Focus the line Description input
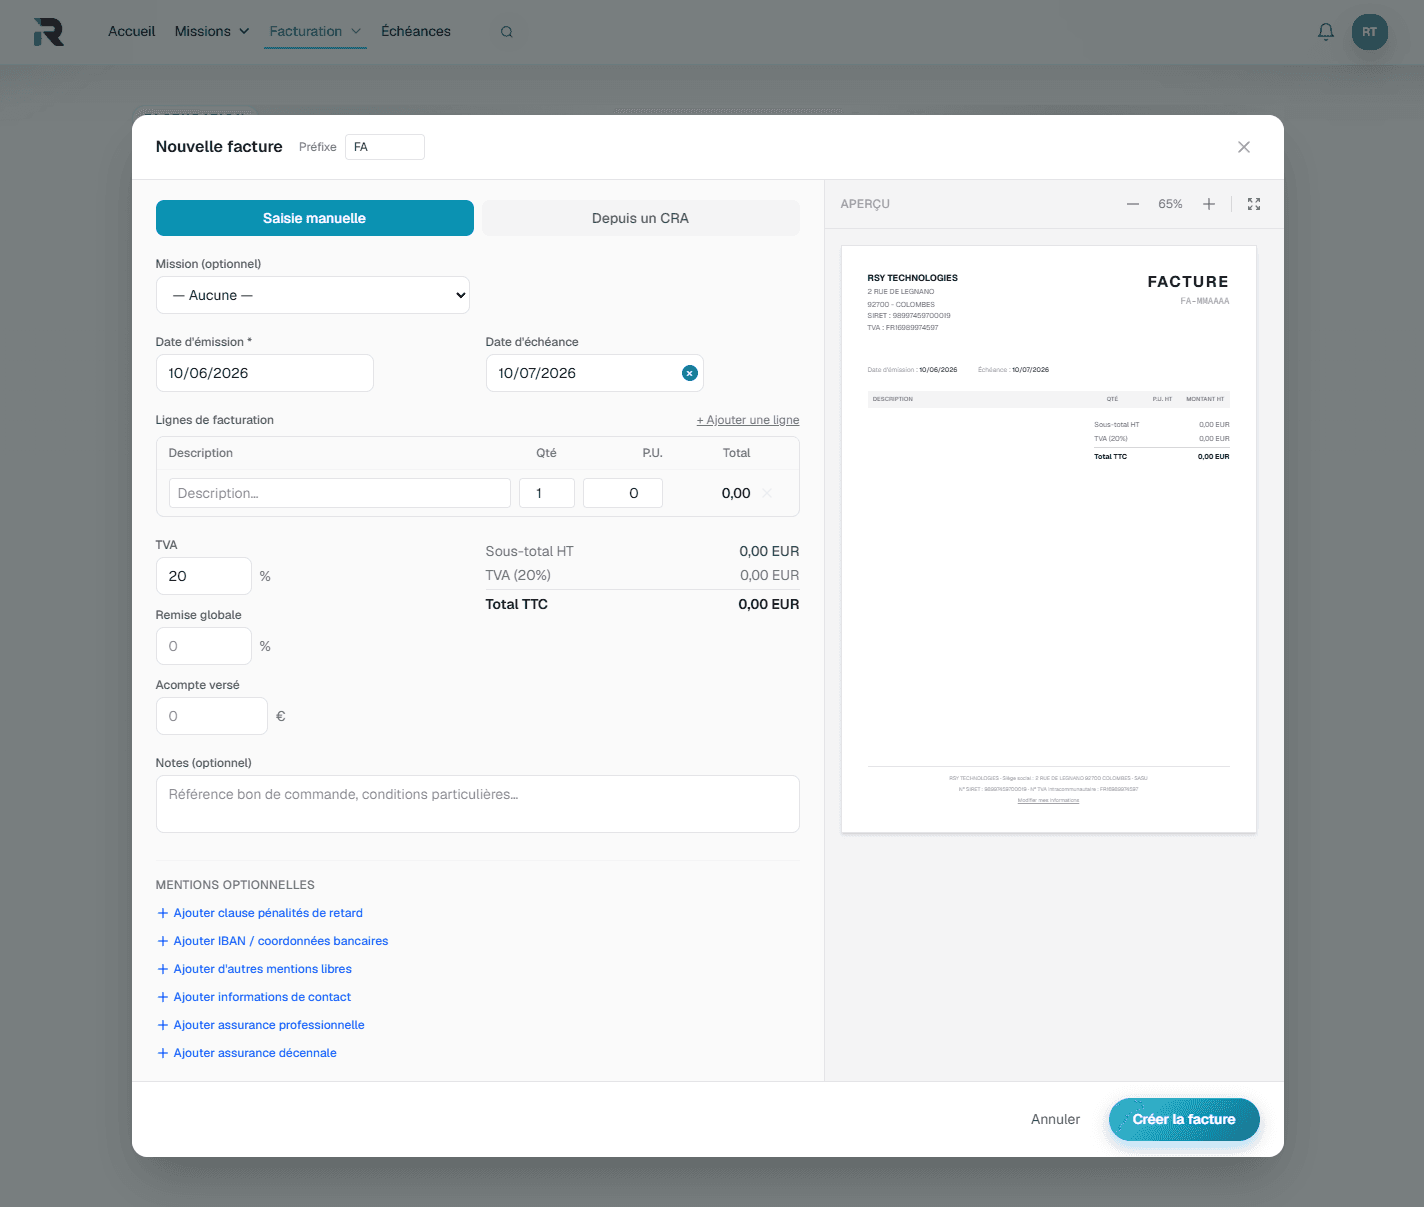The image size is (1424, 1207). coord(340,493)
